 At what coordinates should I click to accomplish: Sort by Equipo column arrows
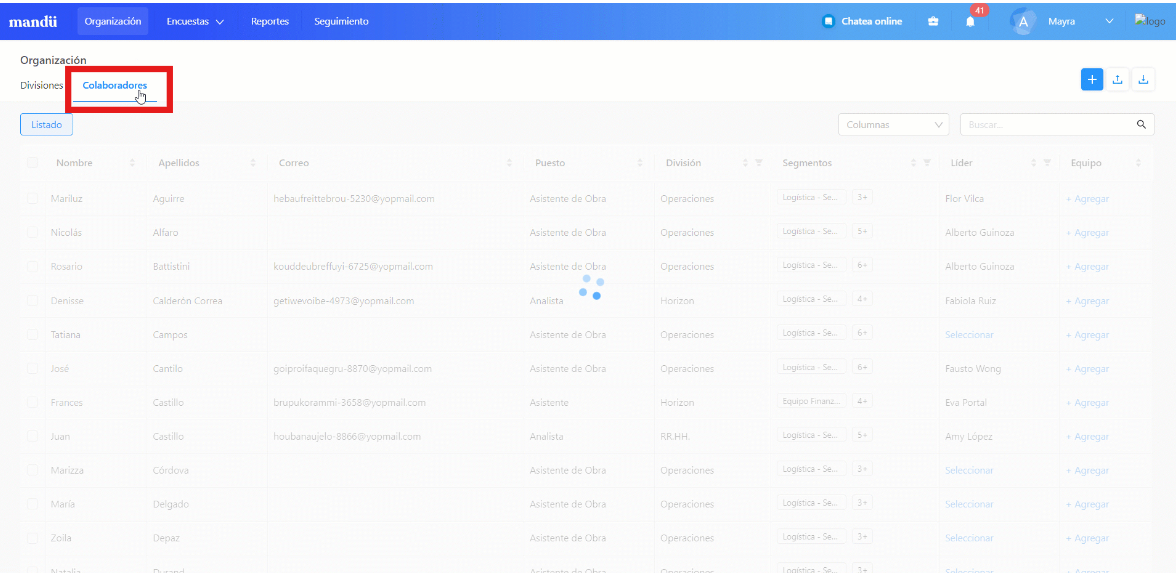[1138, 163]
